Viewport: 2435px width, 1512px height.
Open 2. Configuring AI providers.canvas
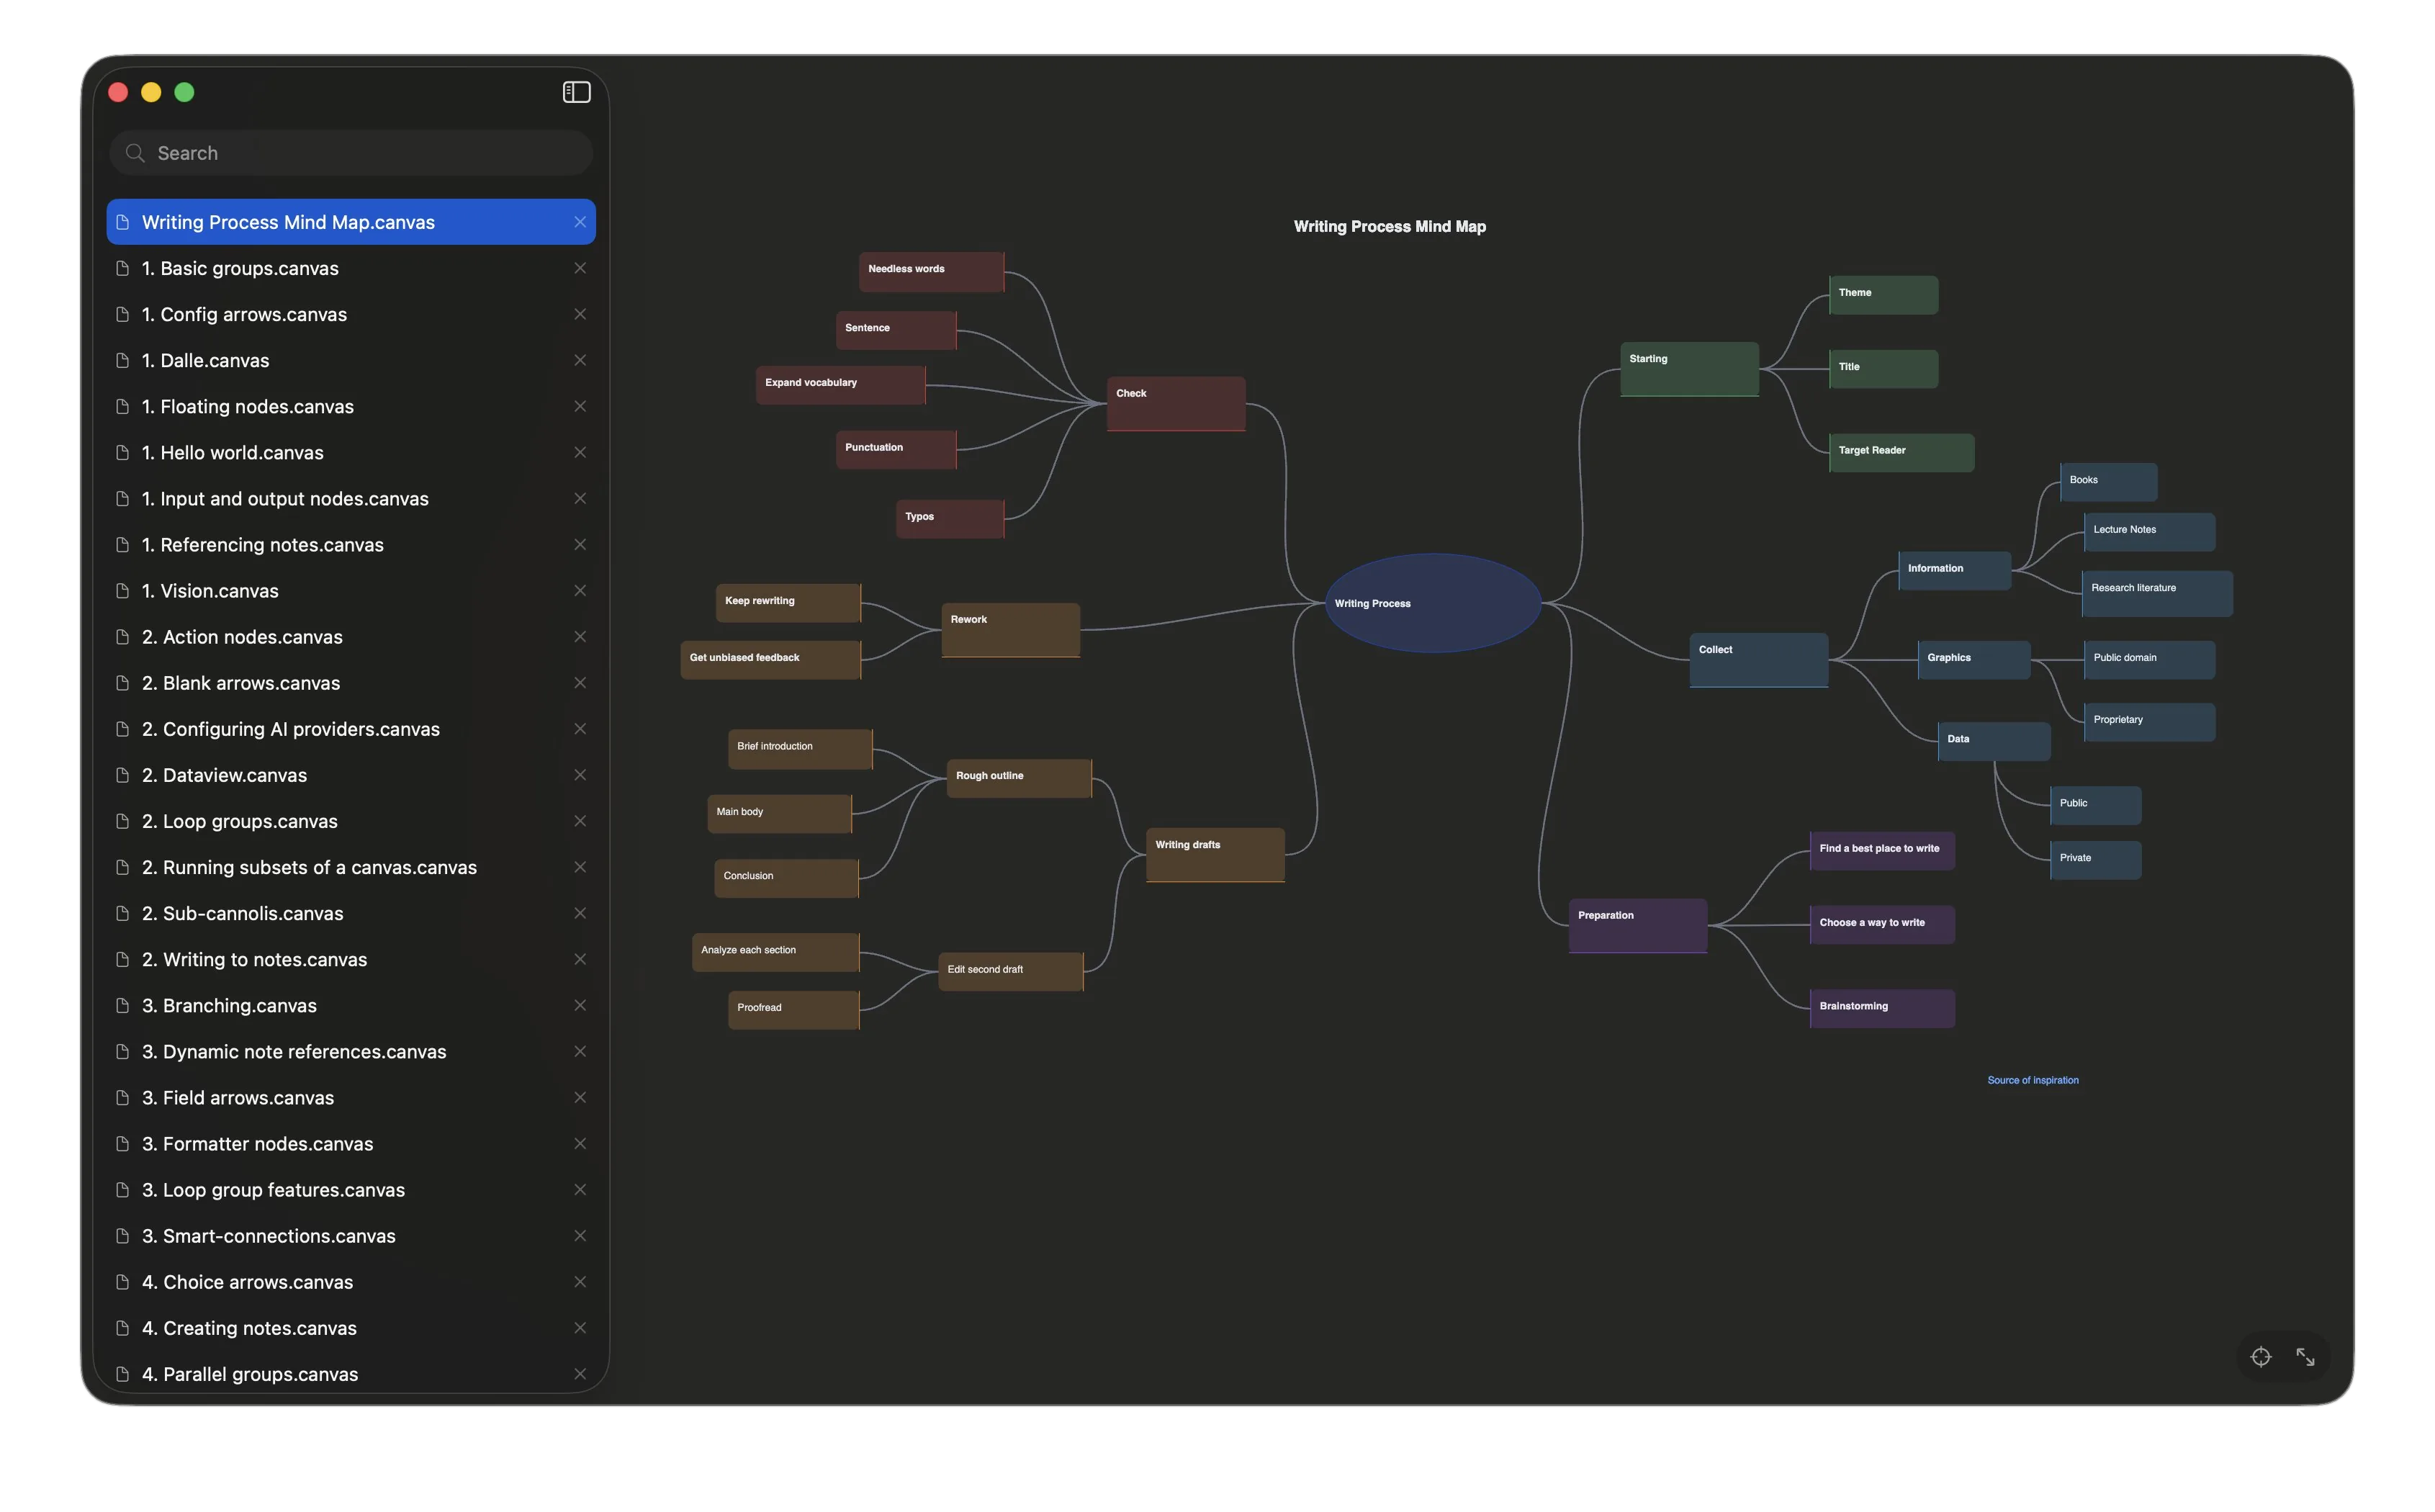coord(351,729)
